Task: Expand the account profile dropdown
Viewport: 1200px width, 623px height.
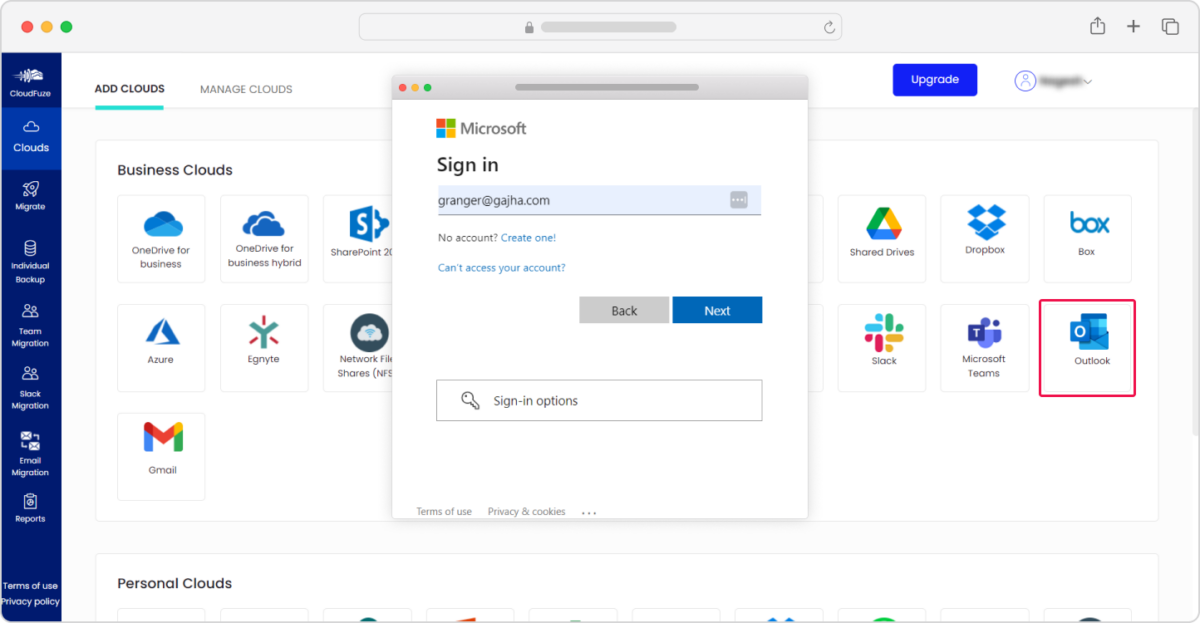Action: click(1053, 80)
